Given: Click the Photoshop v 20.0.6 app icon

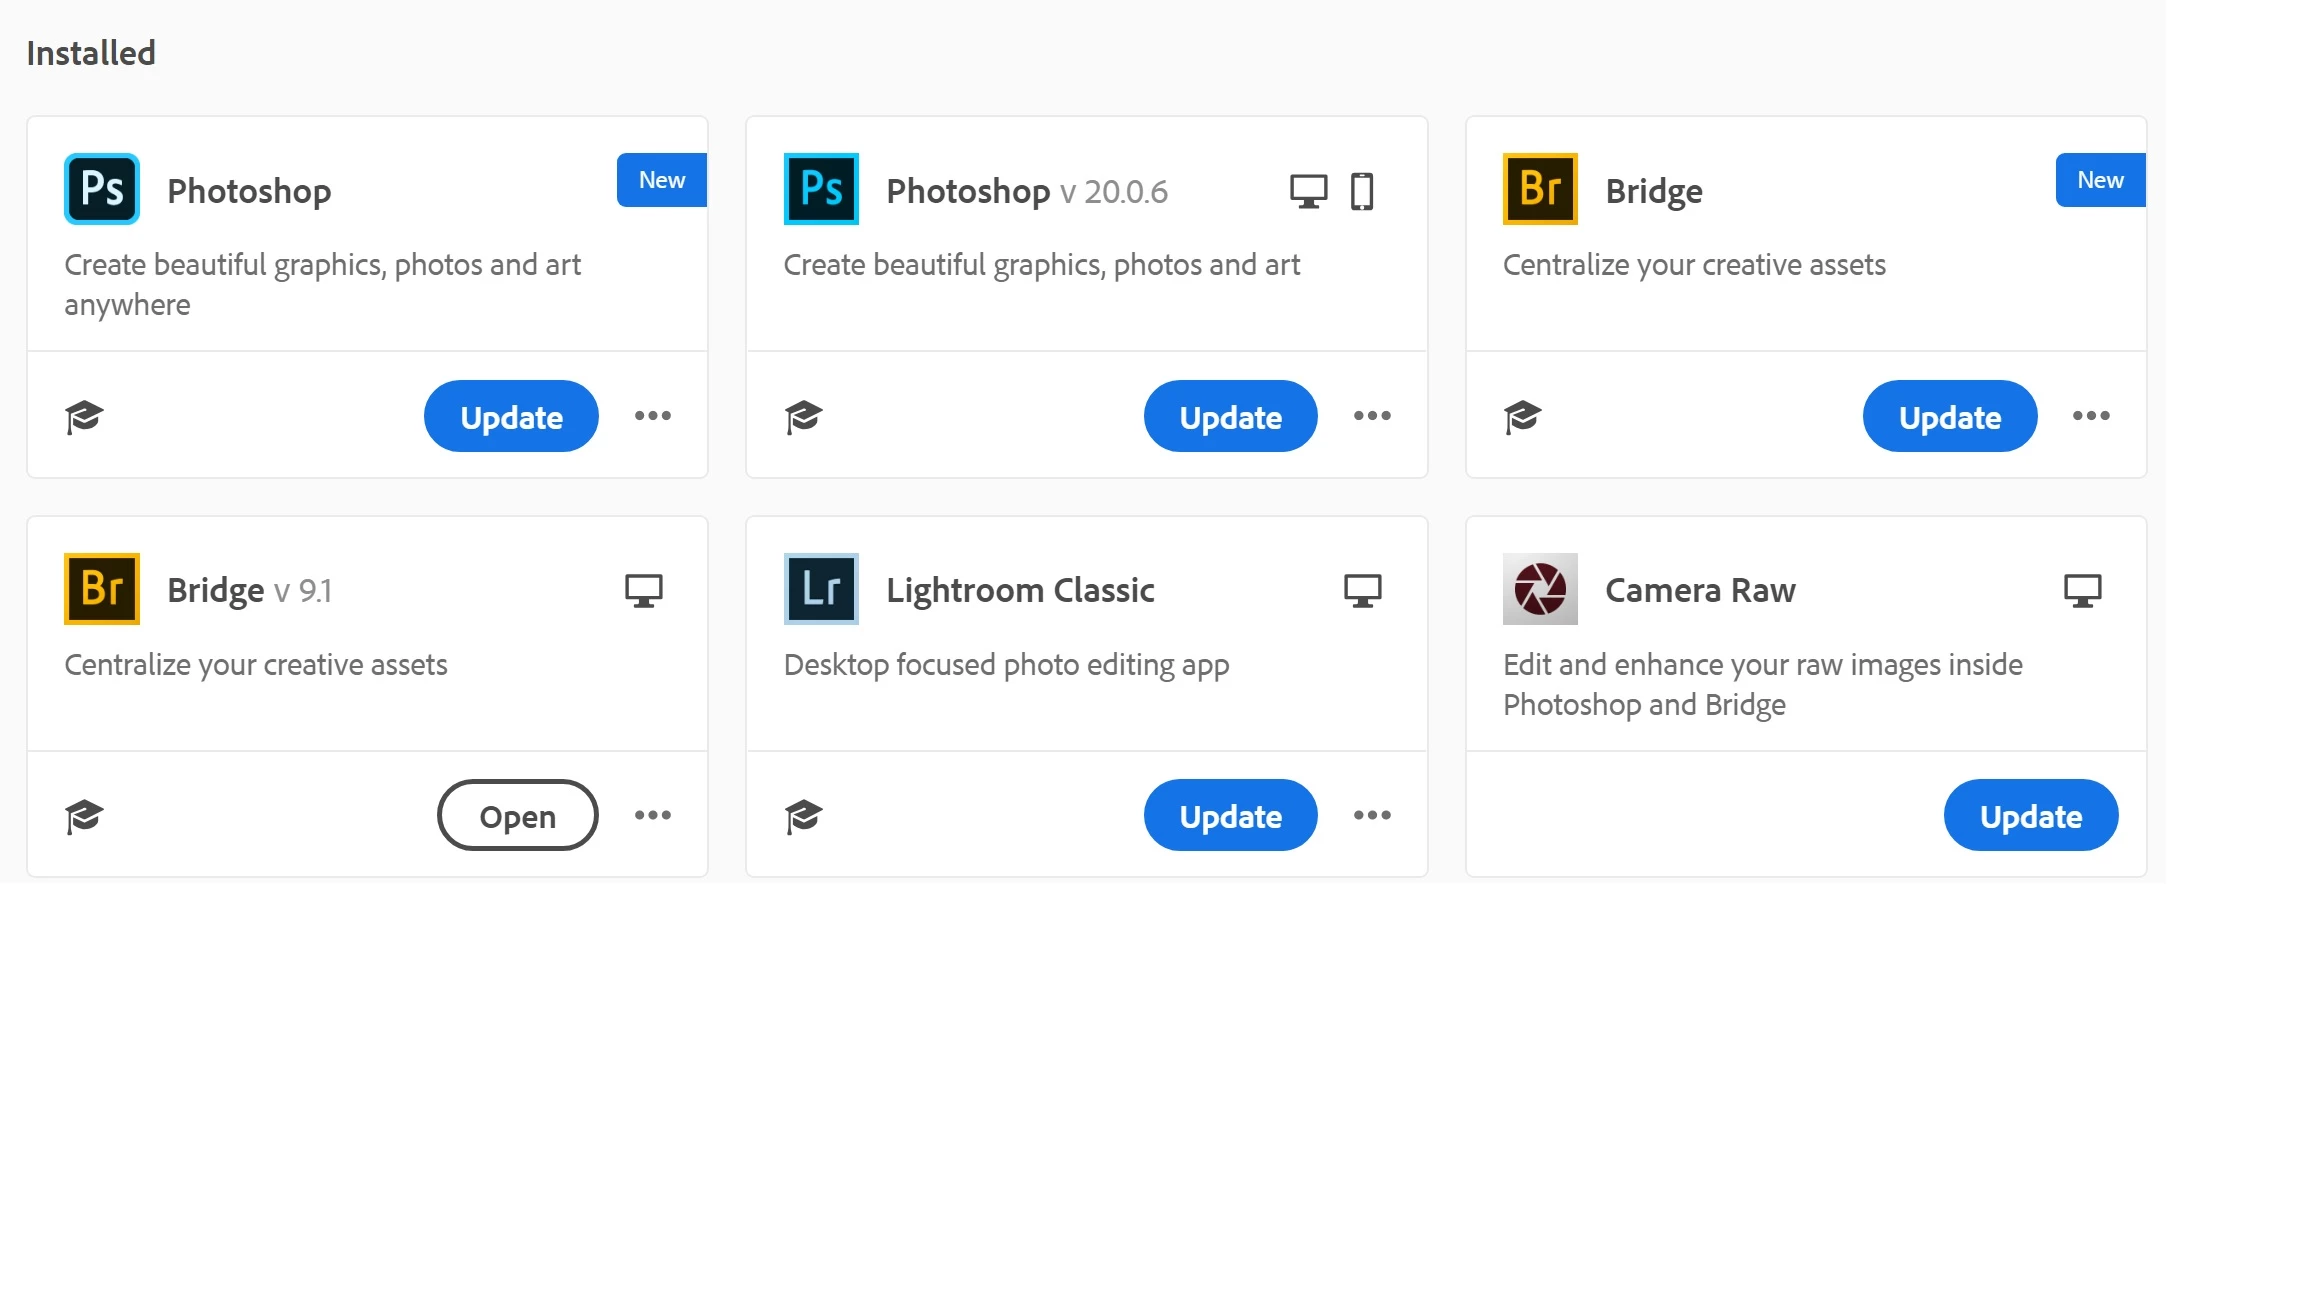Looking at the screenshot, I should click(x=821, y=189).
